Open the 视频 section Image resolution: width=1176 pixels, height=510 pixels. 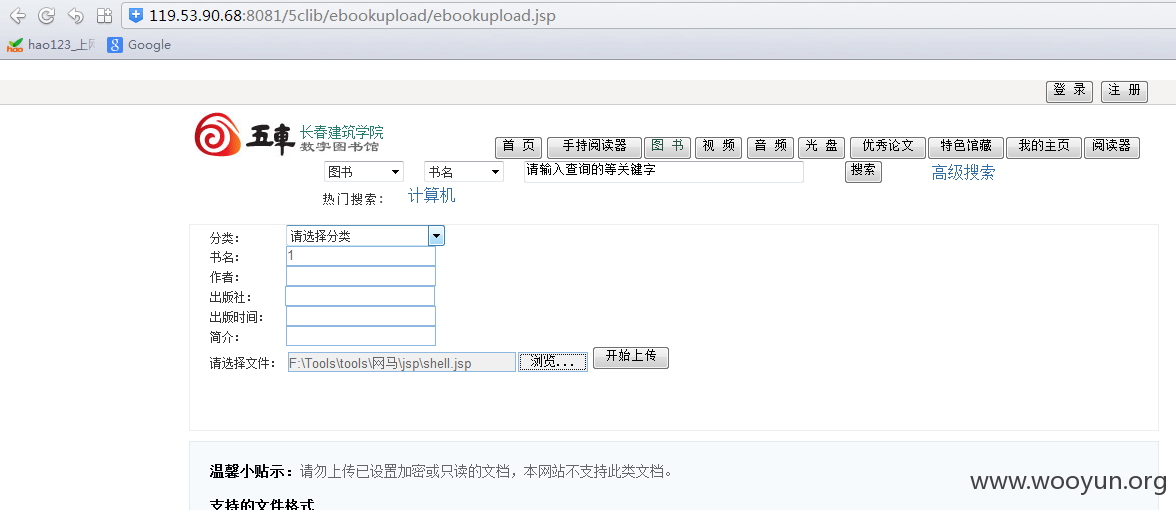pyautogui.click(x=718, y=147)
